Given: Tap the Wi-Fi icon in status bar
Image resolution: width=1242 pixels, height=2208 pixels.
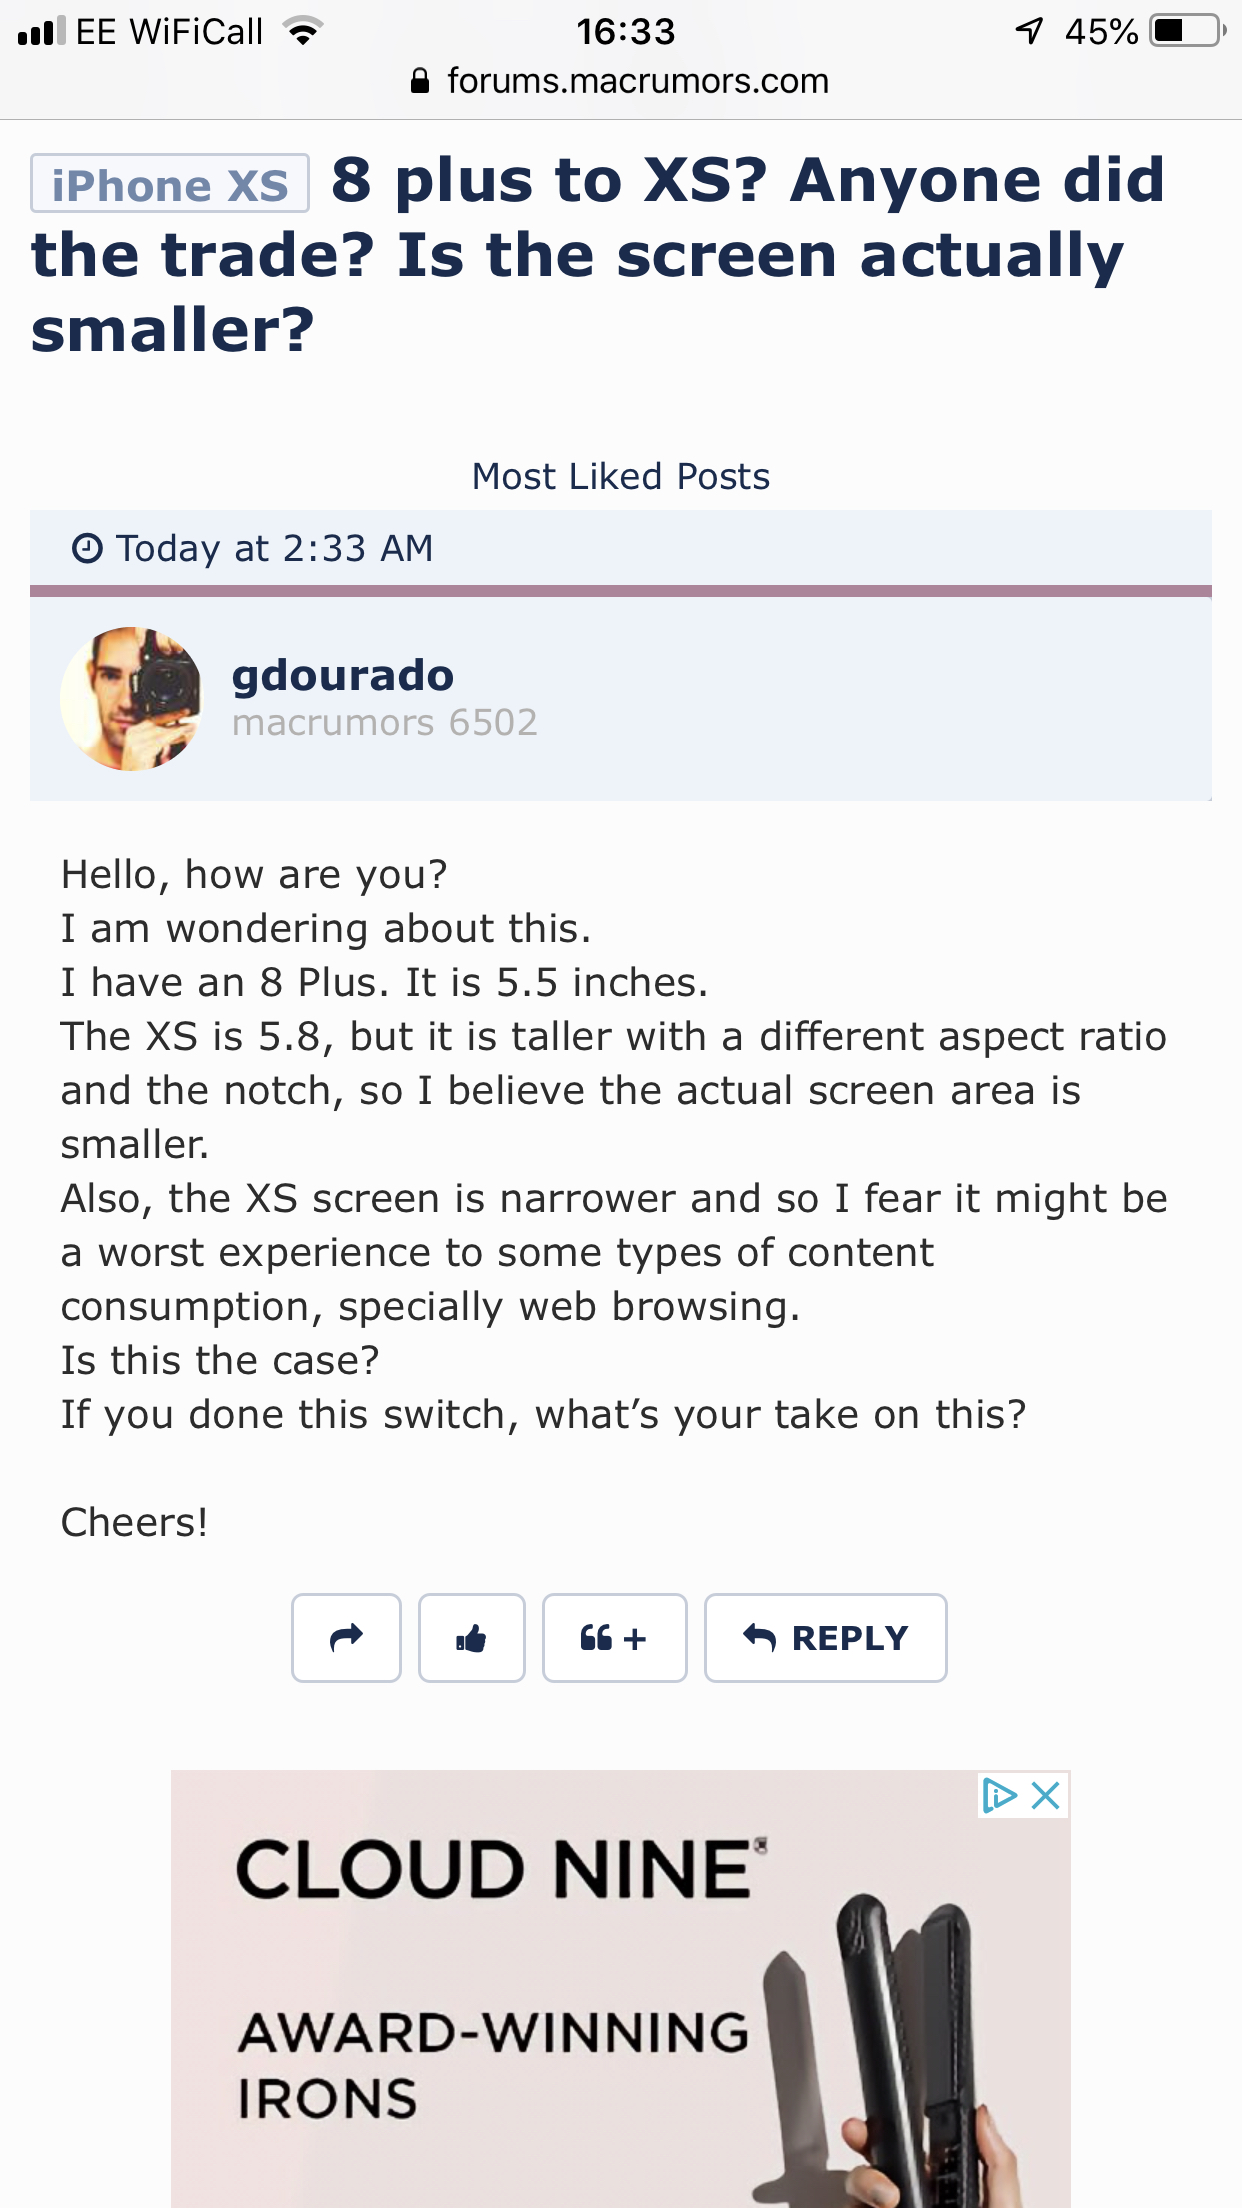Looking at the screenshot, I should point(301,31).
